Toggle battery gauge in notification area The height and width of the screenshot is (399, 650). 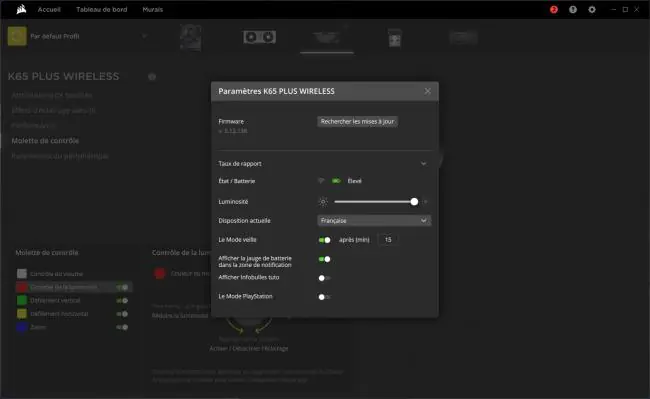324,259
